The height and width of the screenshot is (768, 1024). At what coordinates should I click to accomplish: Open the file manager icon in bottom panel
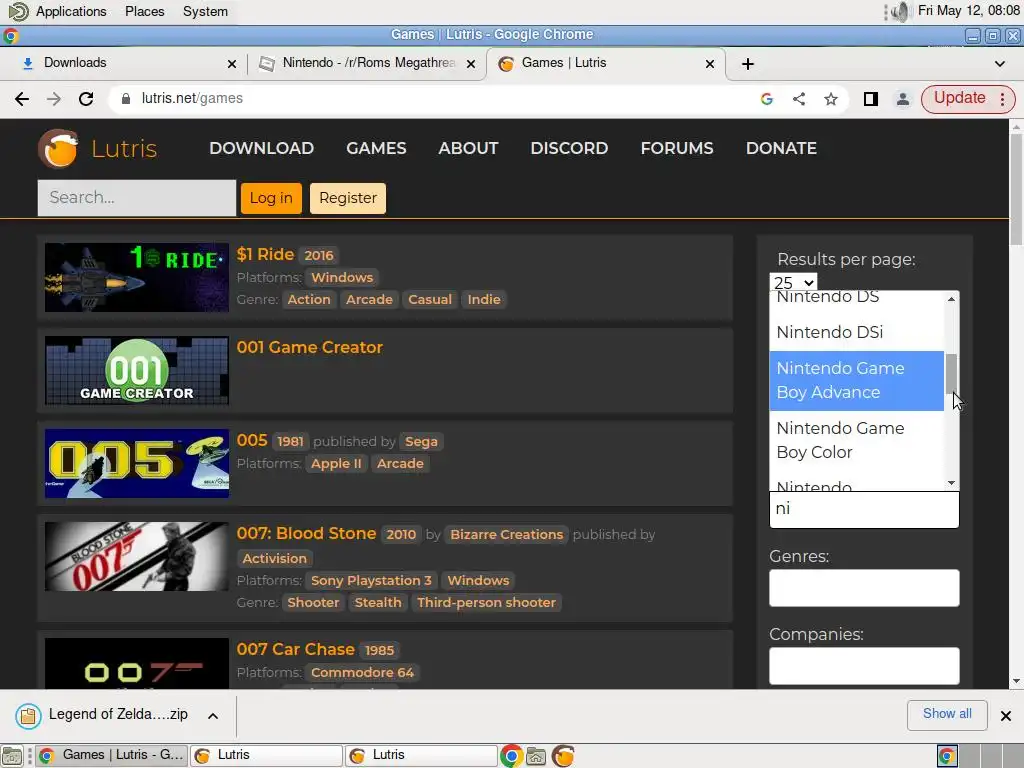pyautogui.click(x=536, y=756)
